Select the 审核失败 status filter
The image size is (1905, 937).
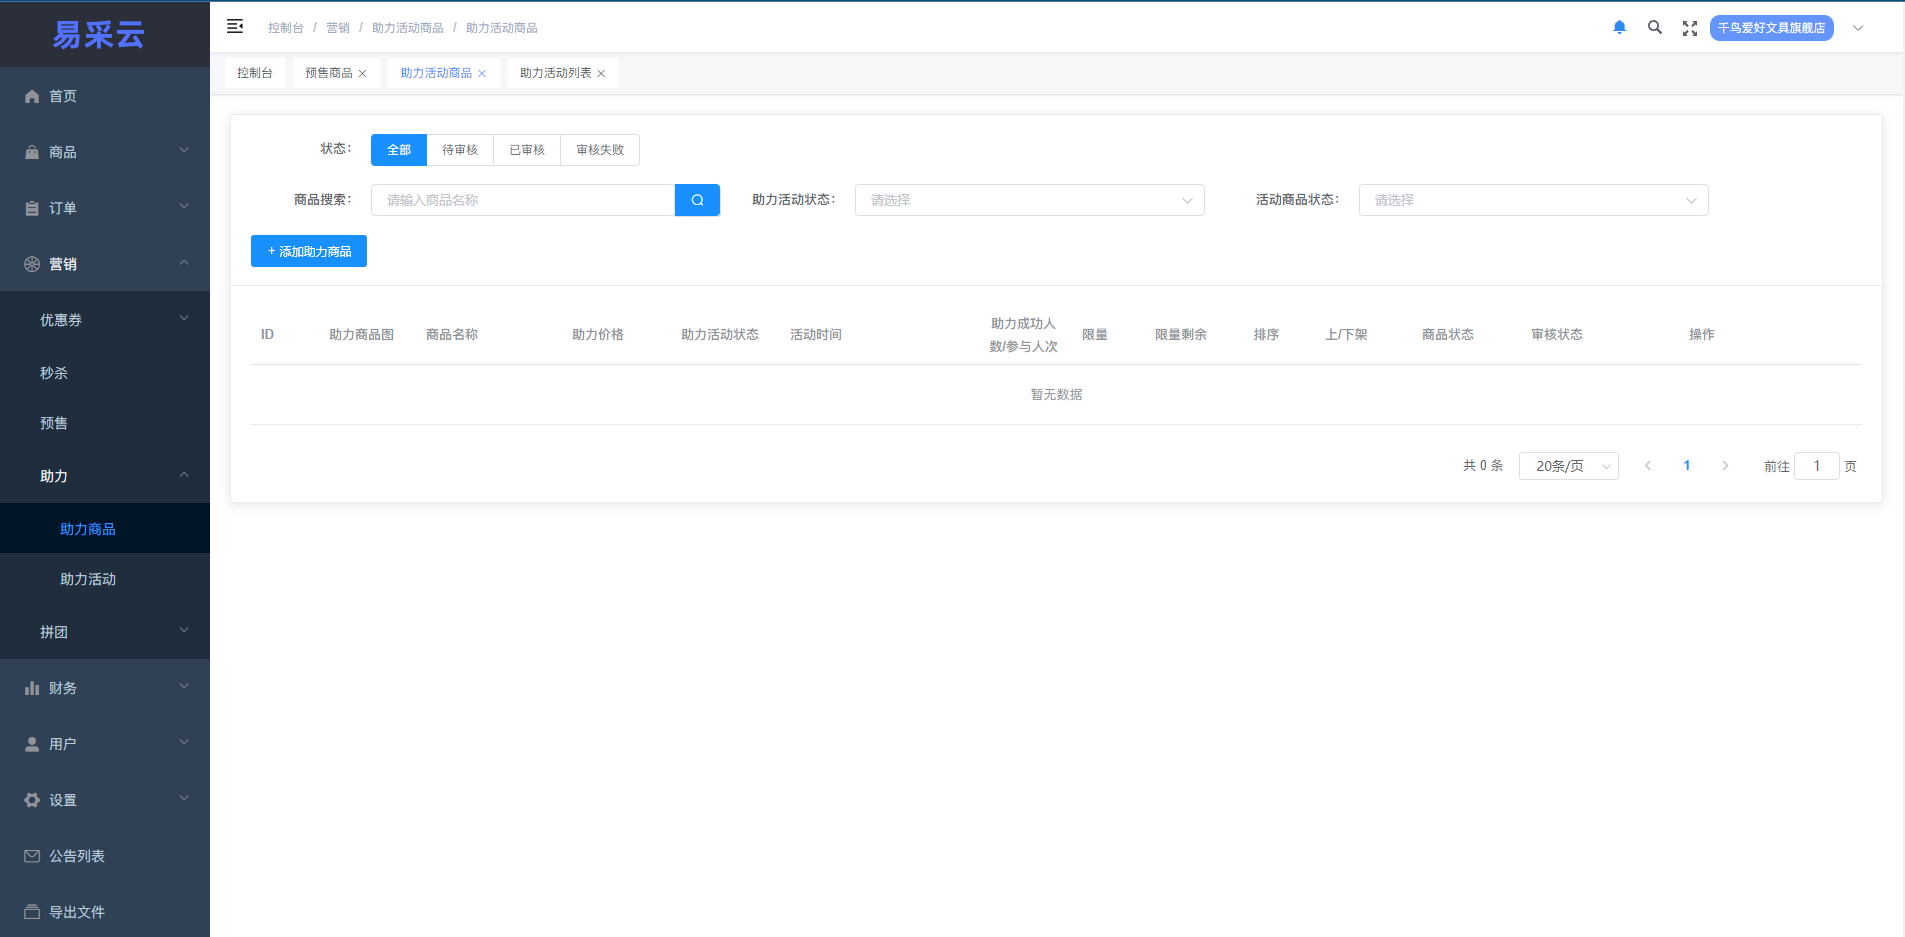coord(599,150)
